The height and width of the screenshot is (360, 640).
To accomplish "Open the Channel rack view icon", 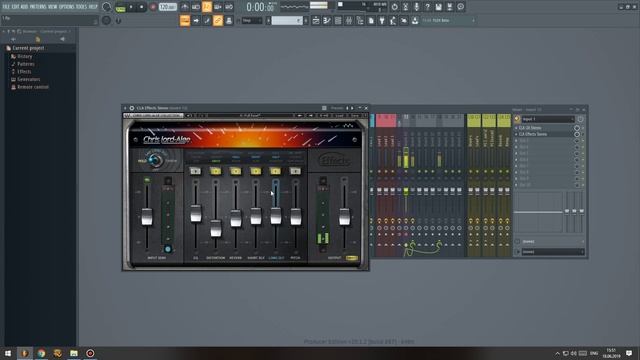I will tap(338, 20).
